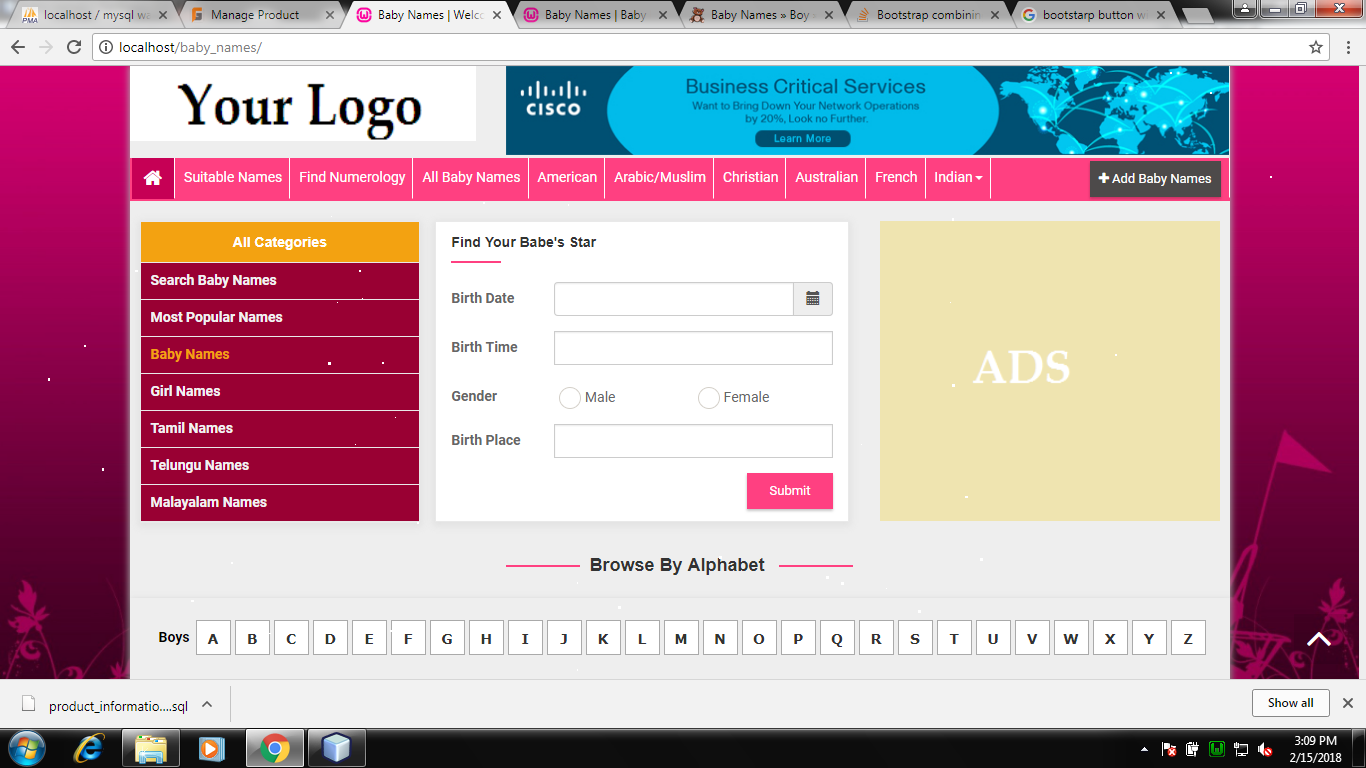
Task: Bookmark the page using the star icon
Action: point(1316,47)
